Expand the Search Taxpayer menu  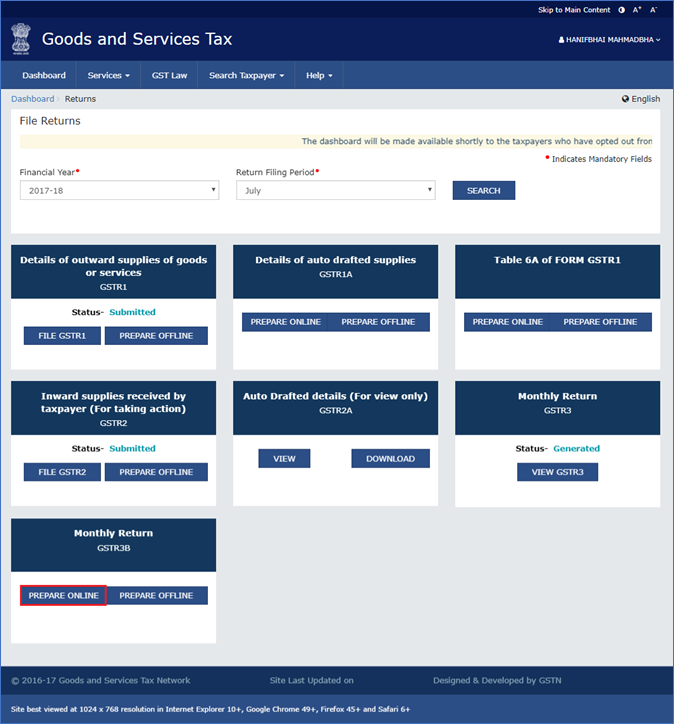click(x=247, y=75)
